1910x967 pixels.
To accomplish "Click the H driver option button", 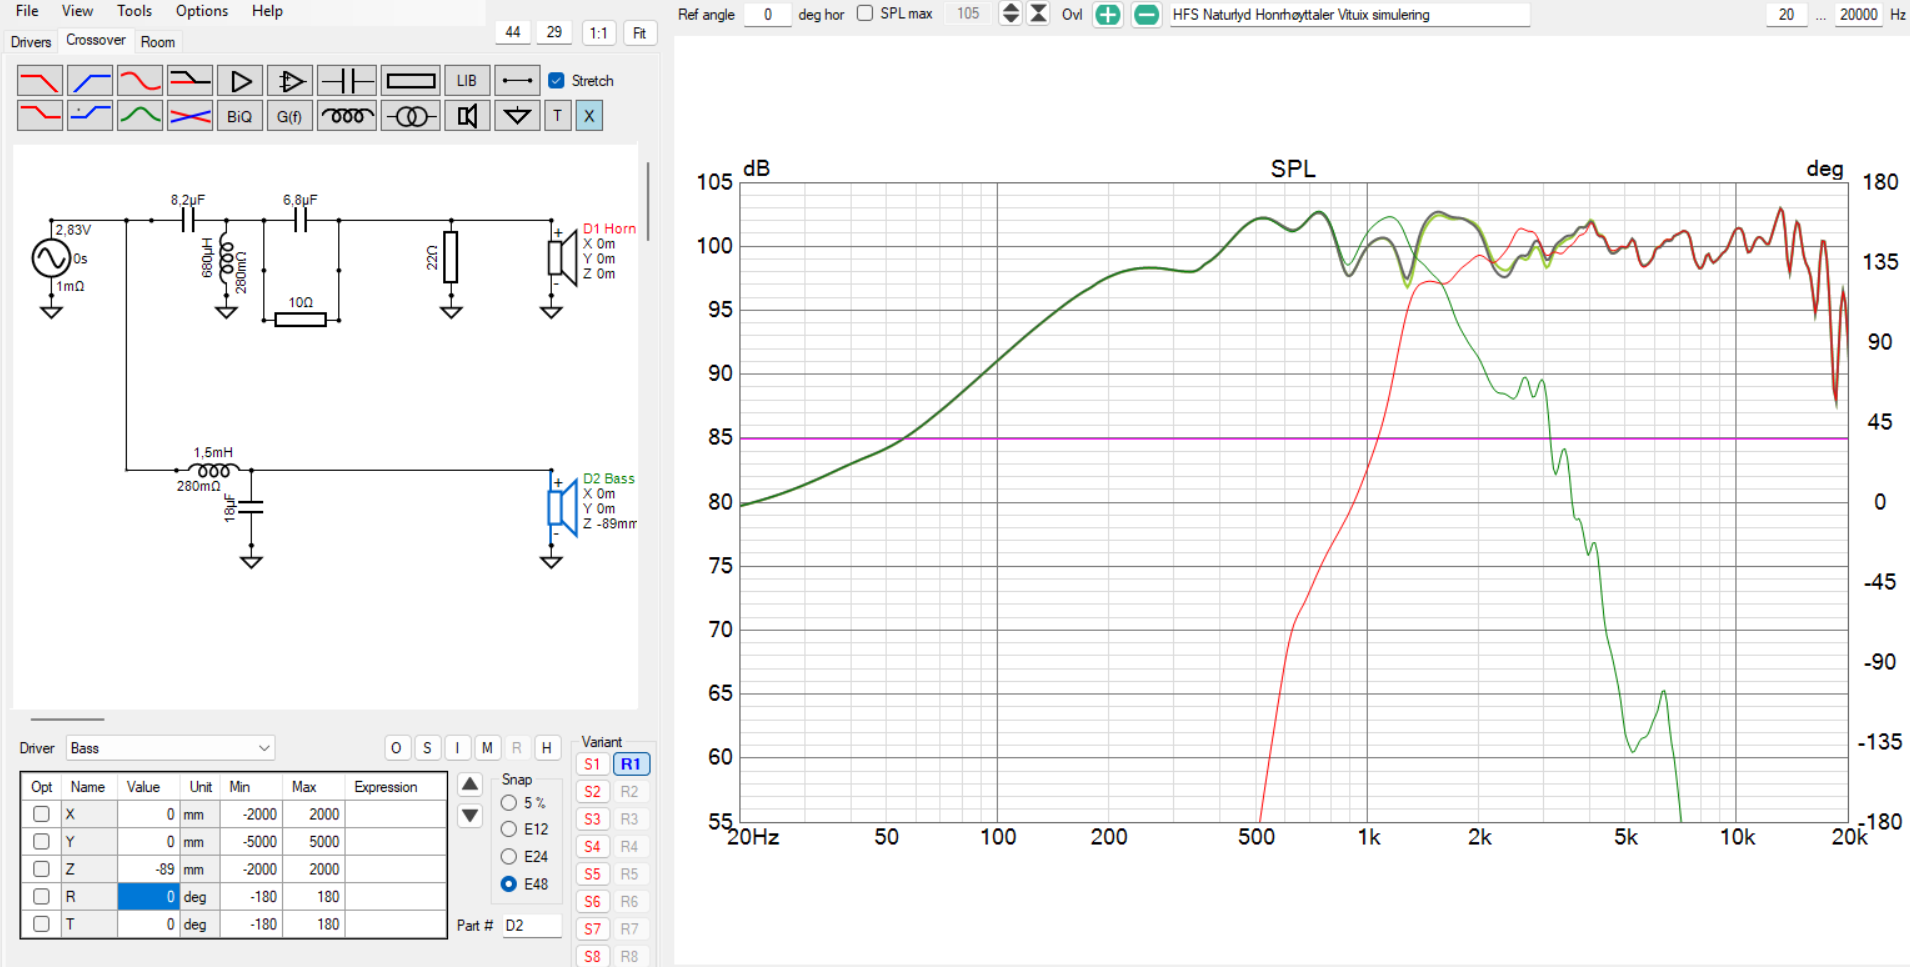I will click(546, 748).
